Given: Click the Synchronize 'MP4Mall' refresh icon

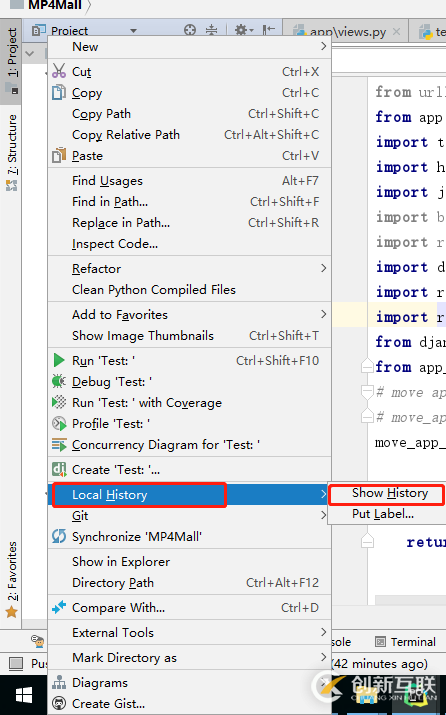Looking at the screenshot, I should 59,536.
